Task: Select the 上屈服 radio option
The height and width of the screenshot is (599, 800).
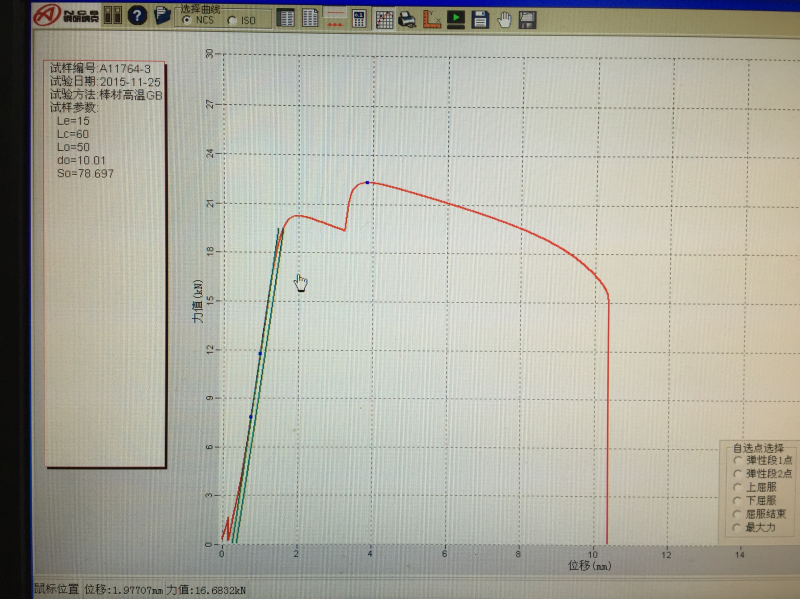Action: (x=737, y=487)
